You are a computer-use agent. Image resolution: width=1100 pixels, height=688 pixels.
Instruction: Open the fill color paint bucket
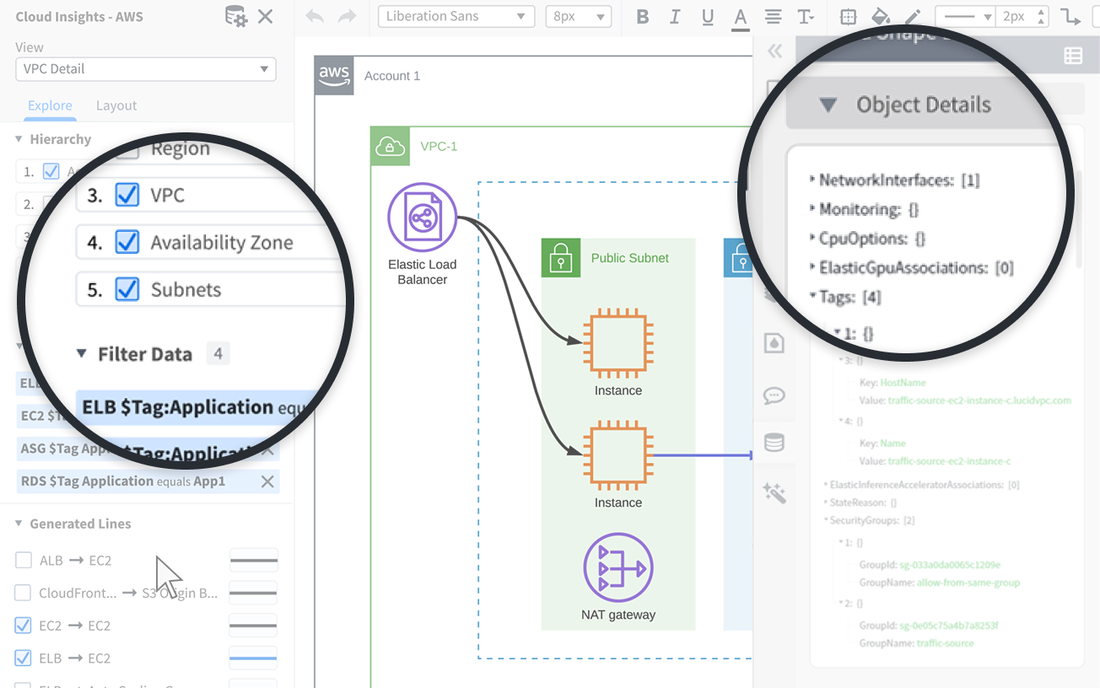click(880, 17)
